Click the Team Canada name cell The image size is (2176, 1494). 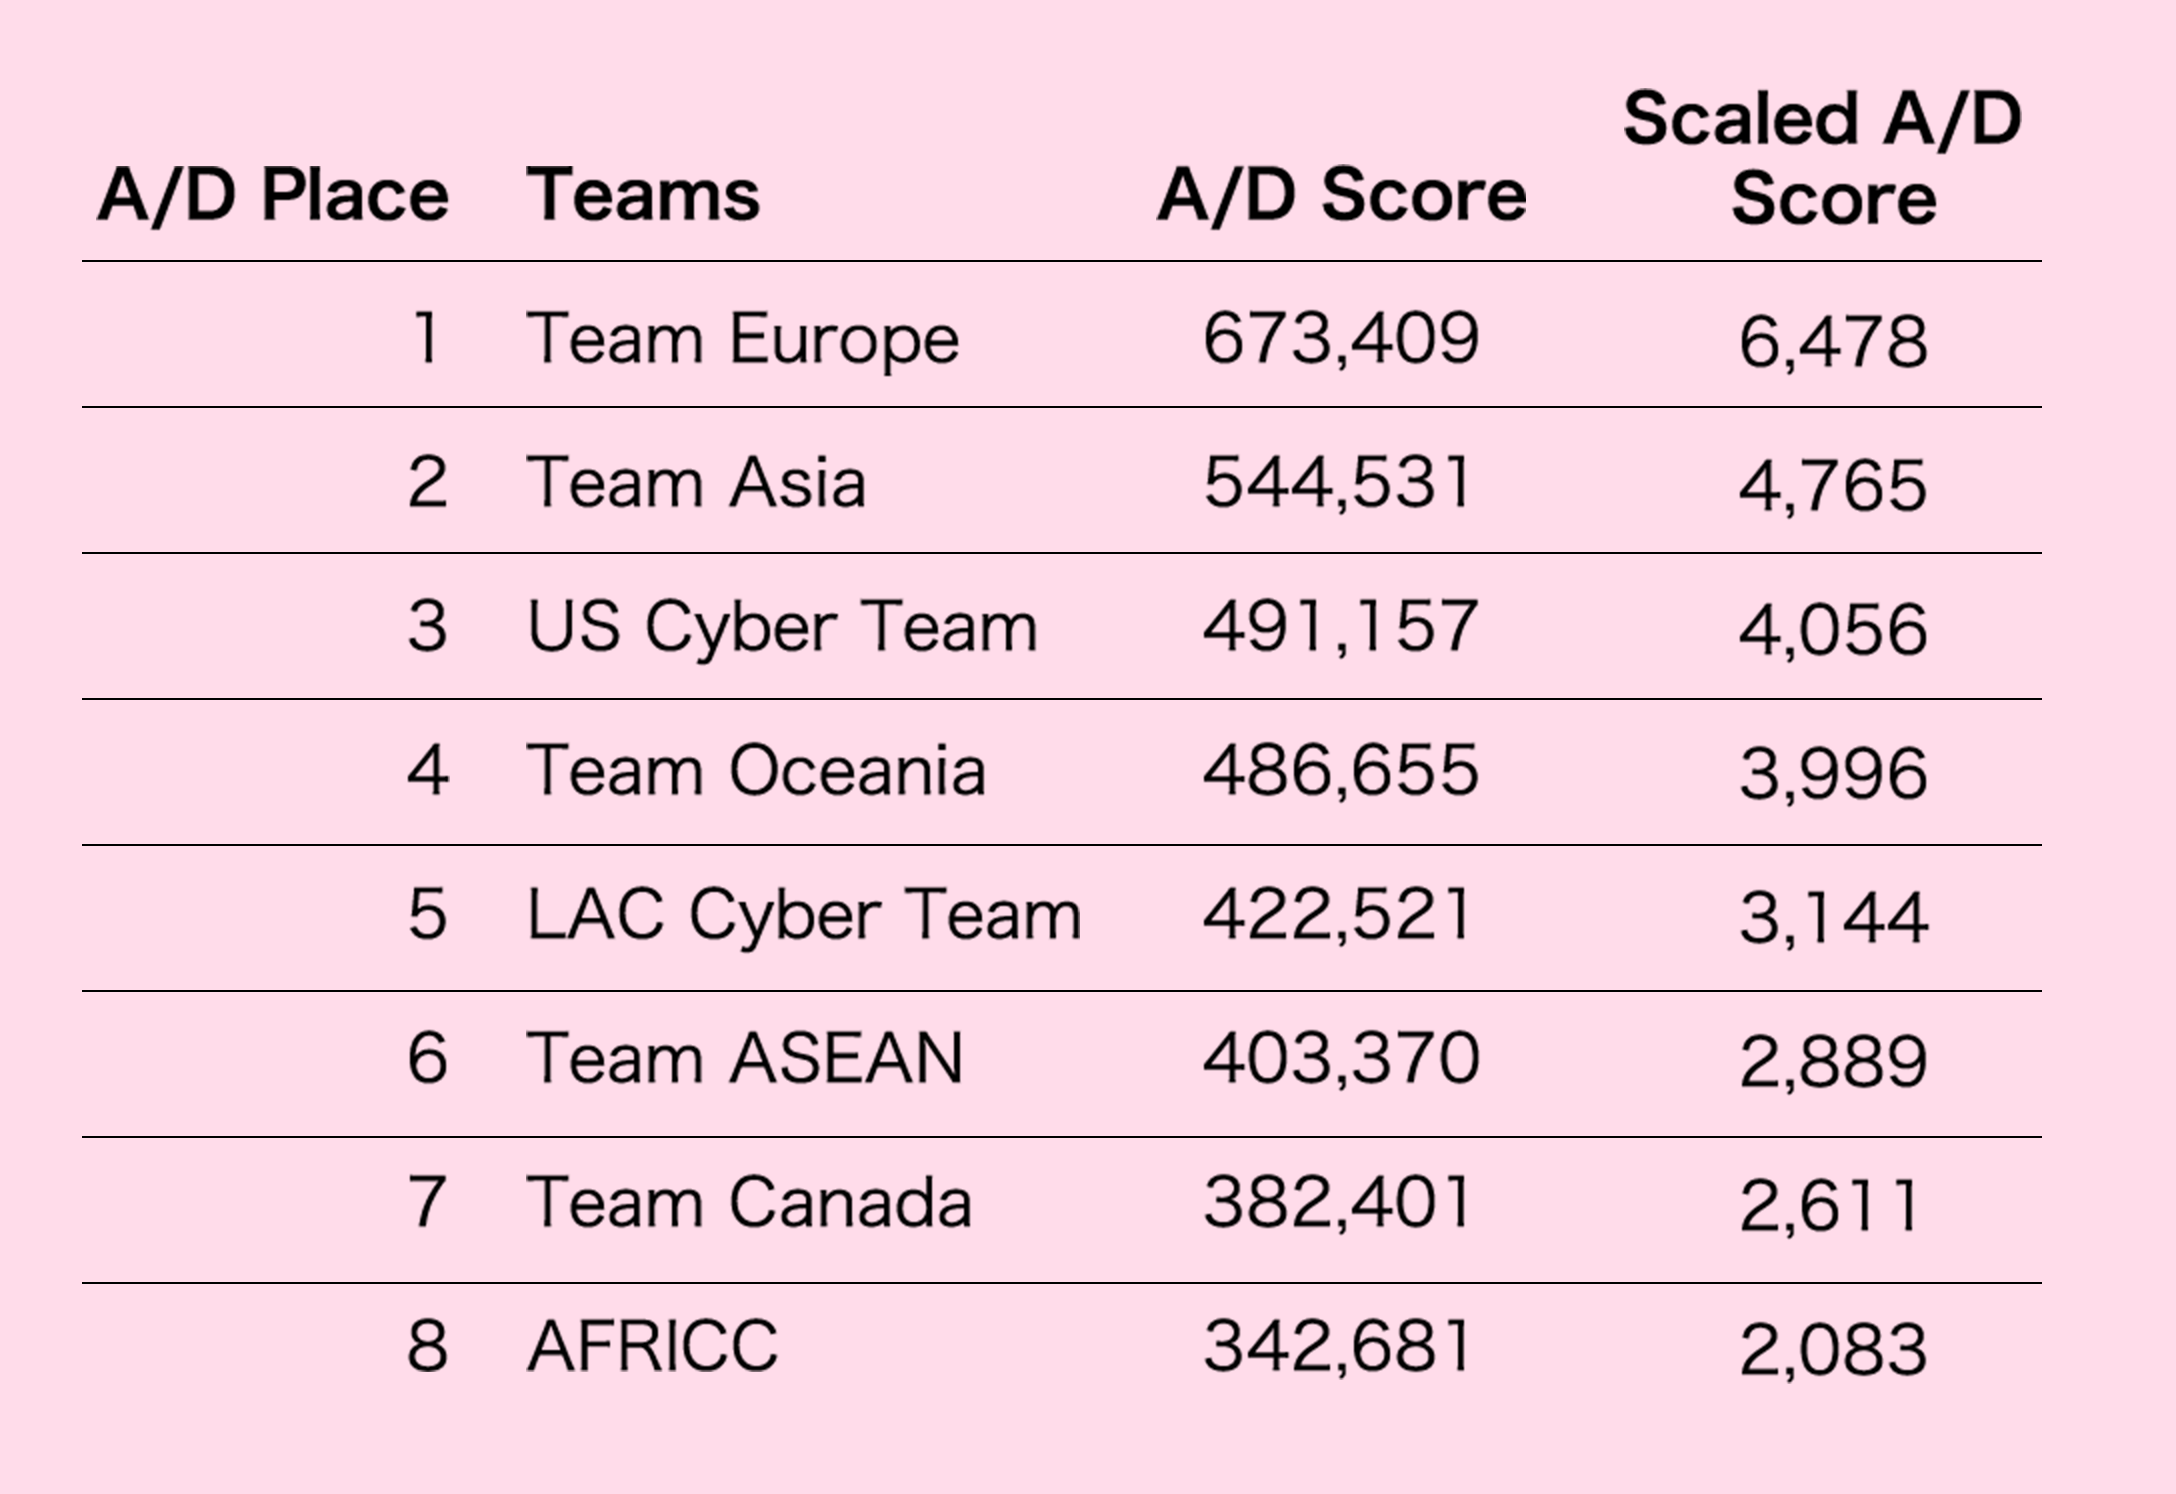tap(748, 1203)
